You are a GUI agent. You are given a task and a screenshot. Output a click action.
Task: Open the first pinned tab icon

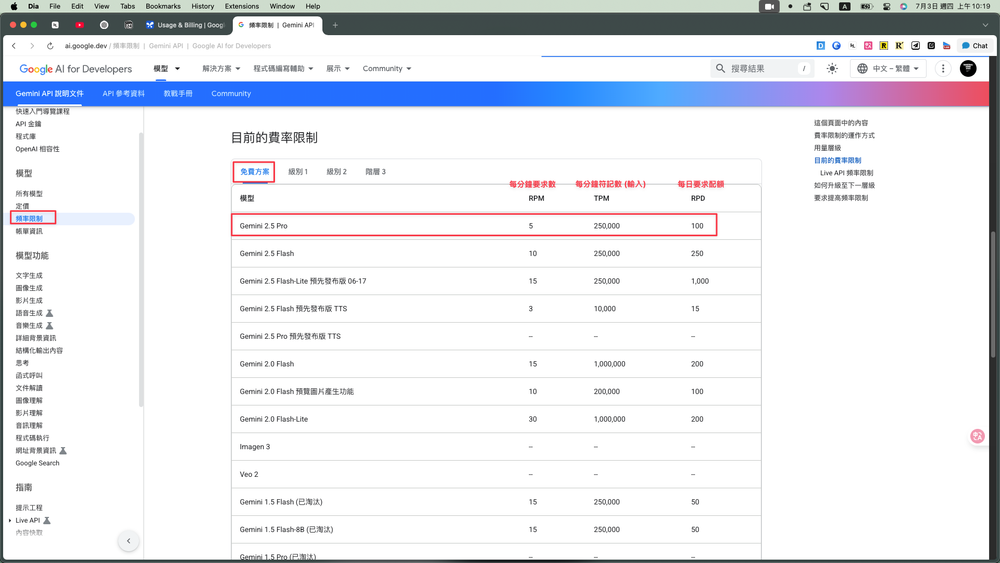point(55,25)
